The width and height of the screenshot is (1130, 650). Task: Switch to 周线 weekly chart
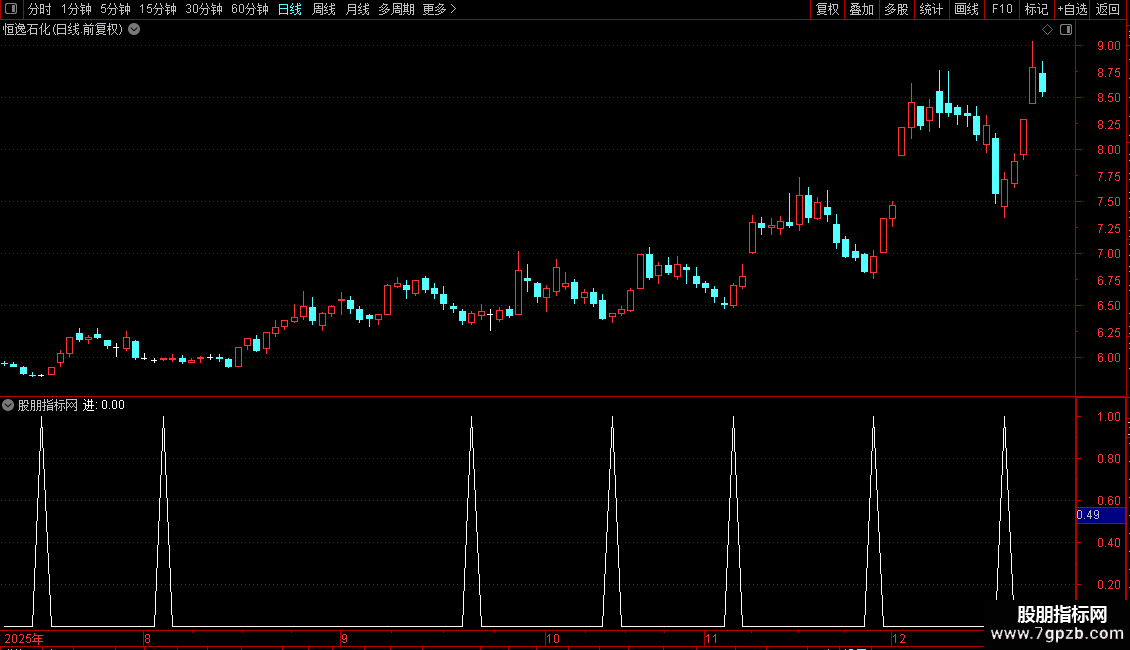point(324,9)
